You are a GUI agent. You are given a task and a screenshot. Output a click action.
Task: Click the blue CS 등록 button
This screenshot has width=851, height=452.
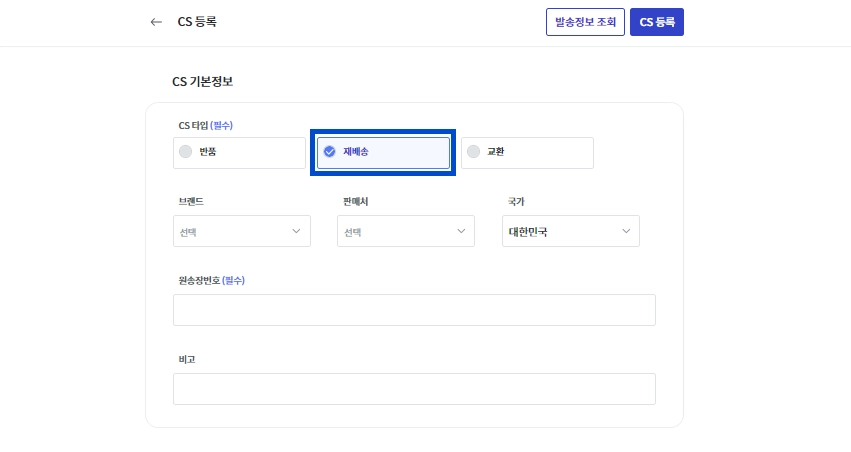pyautogui.click(x=656, y=22)
